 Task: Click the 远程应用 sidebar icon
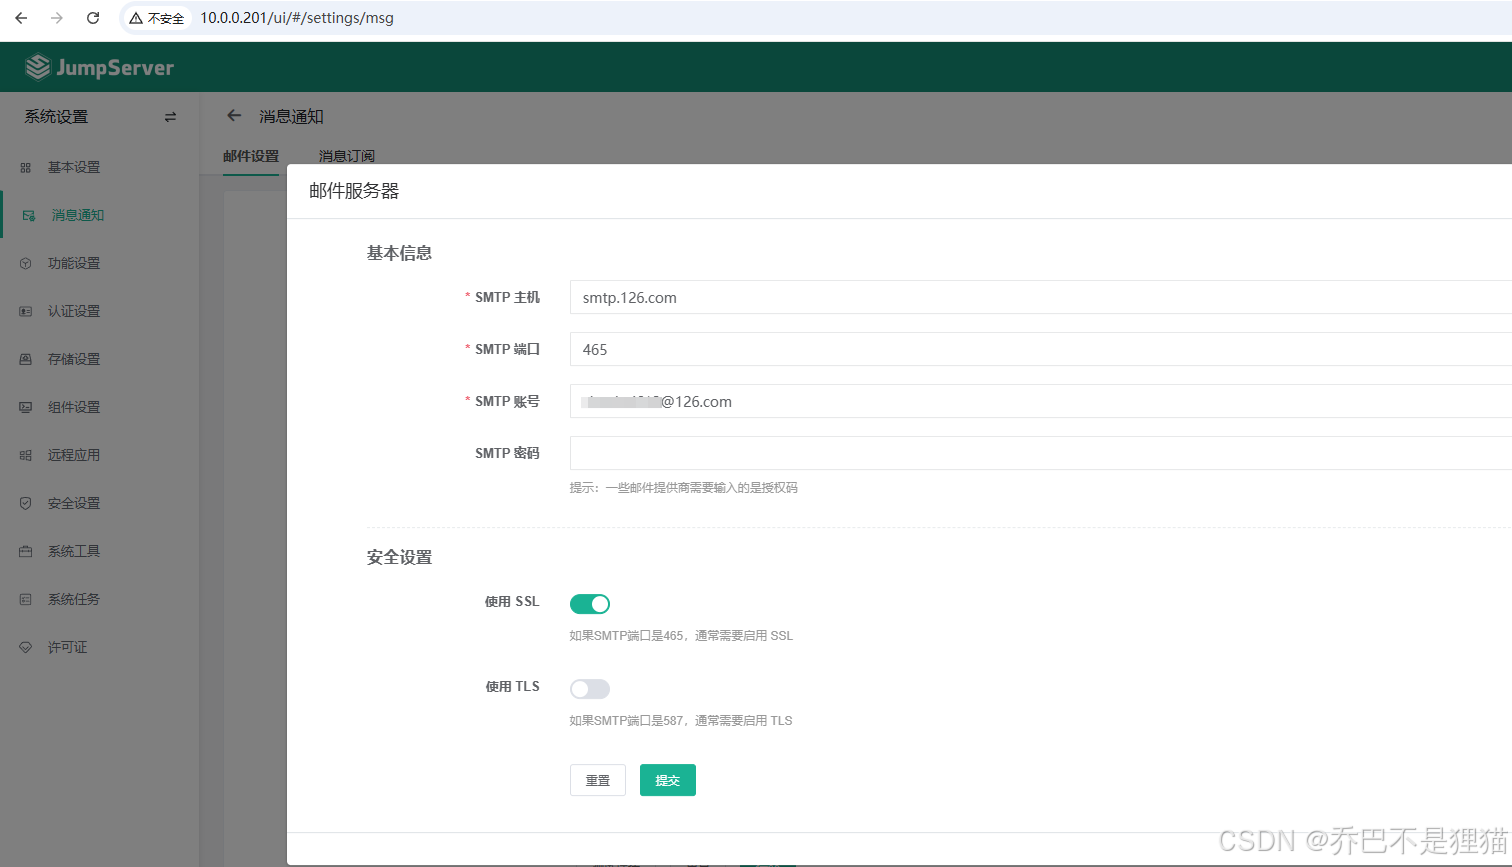click(26, 455)
